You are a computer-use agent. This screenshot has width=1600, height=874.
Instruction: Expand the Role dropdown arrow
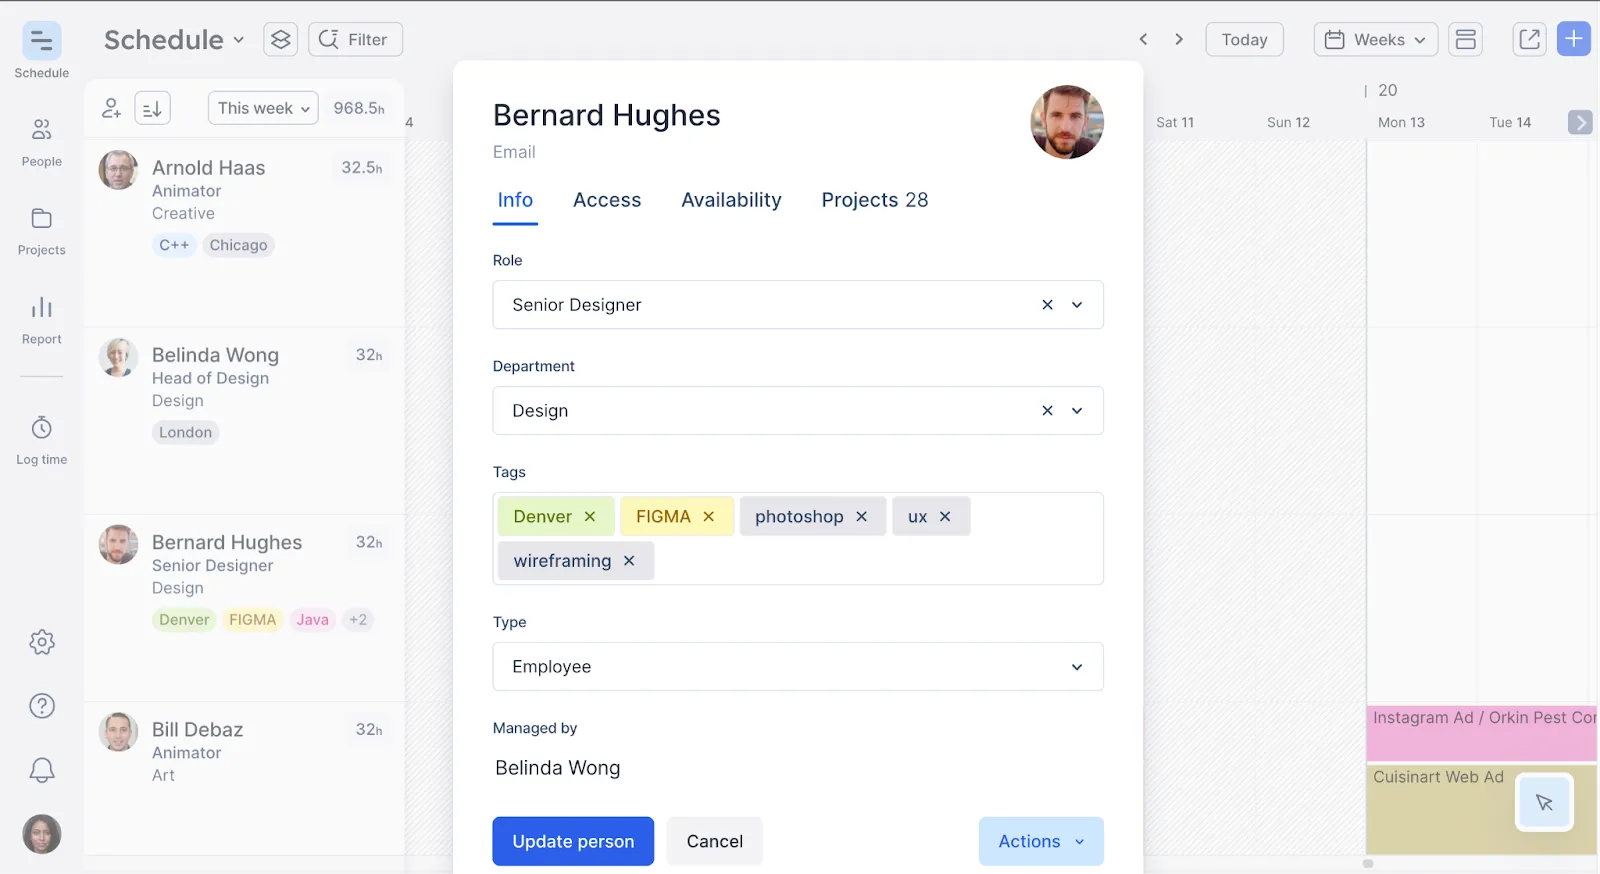[x=1077, y=305]
